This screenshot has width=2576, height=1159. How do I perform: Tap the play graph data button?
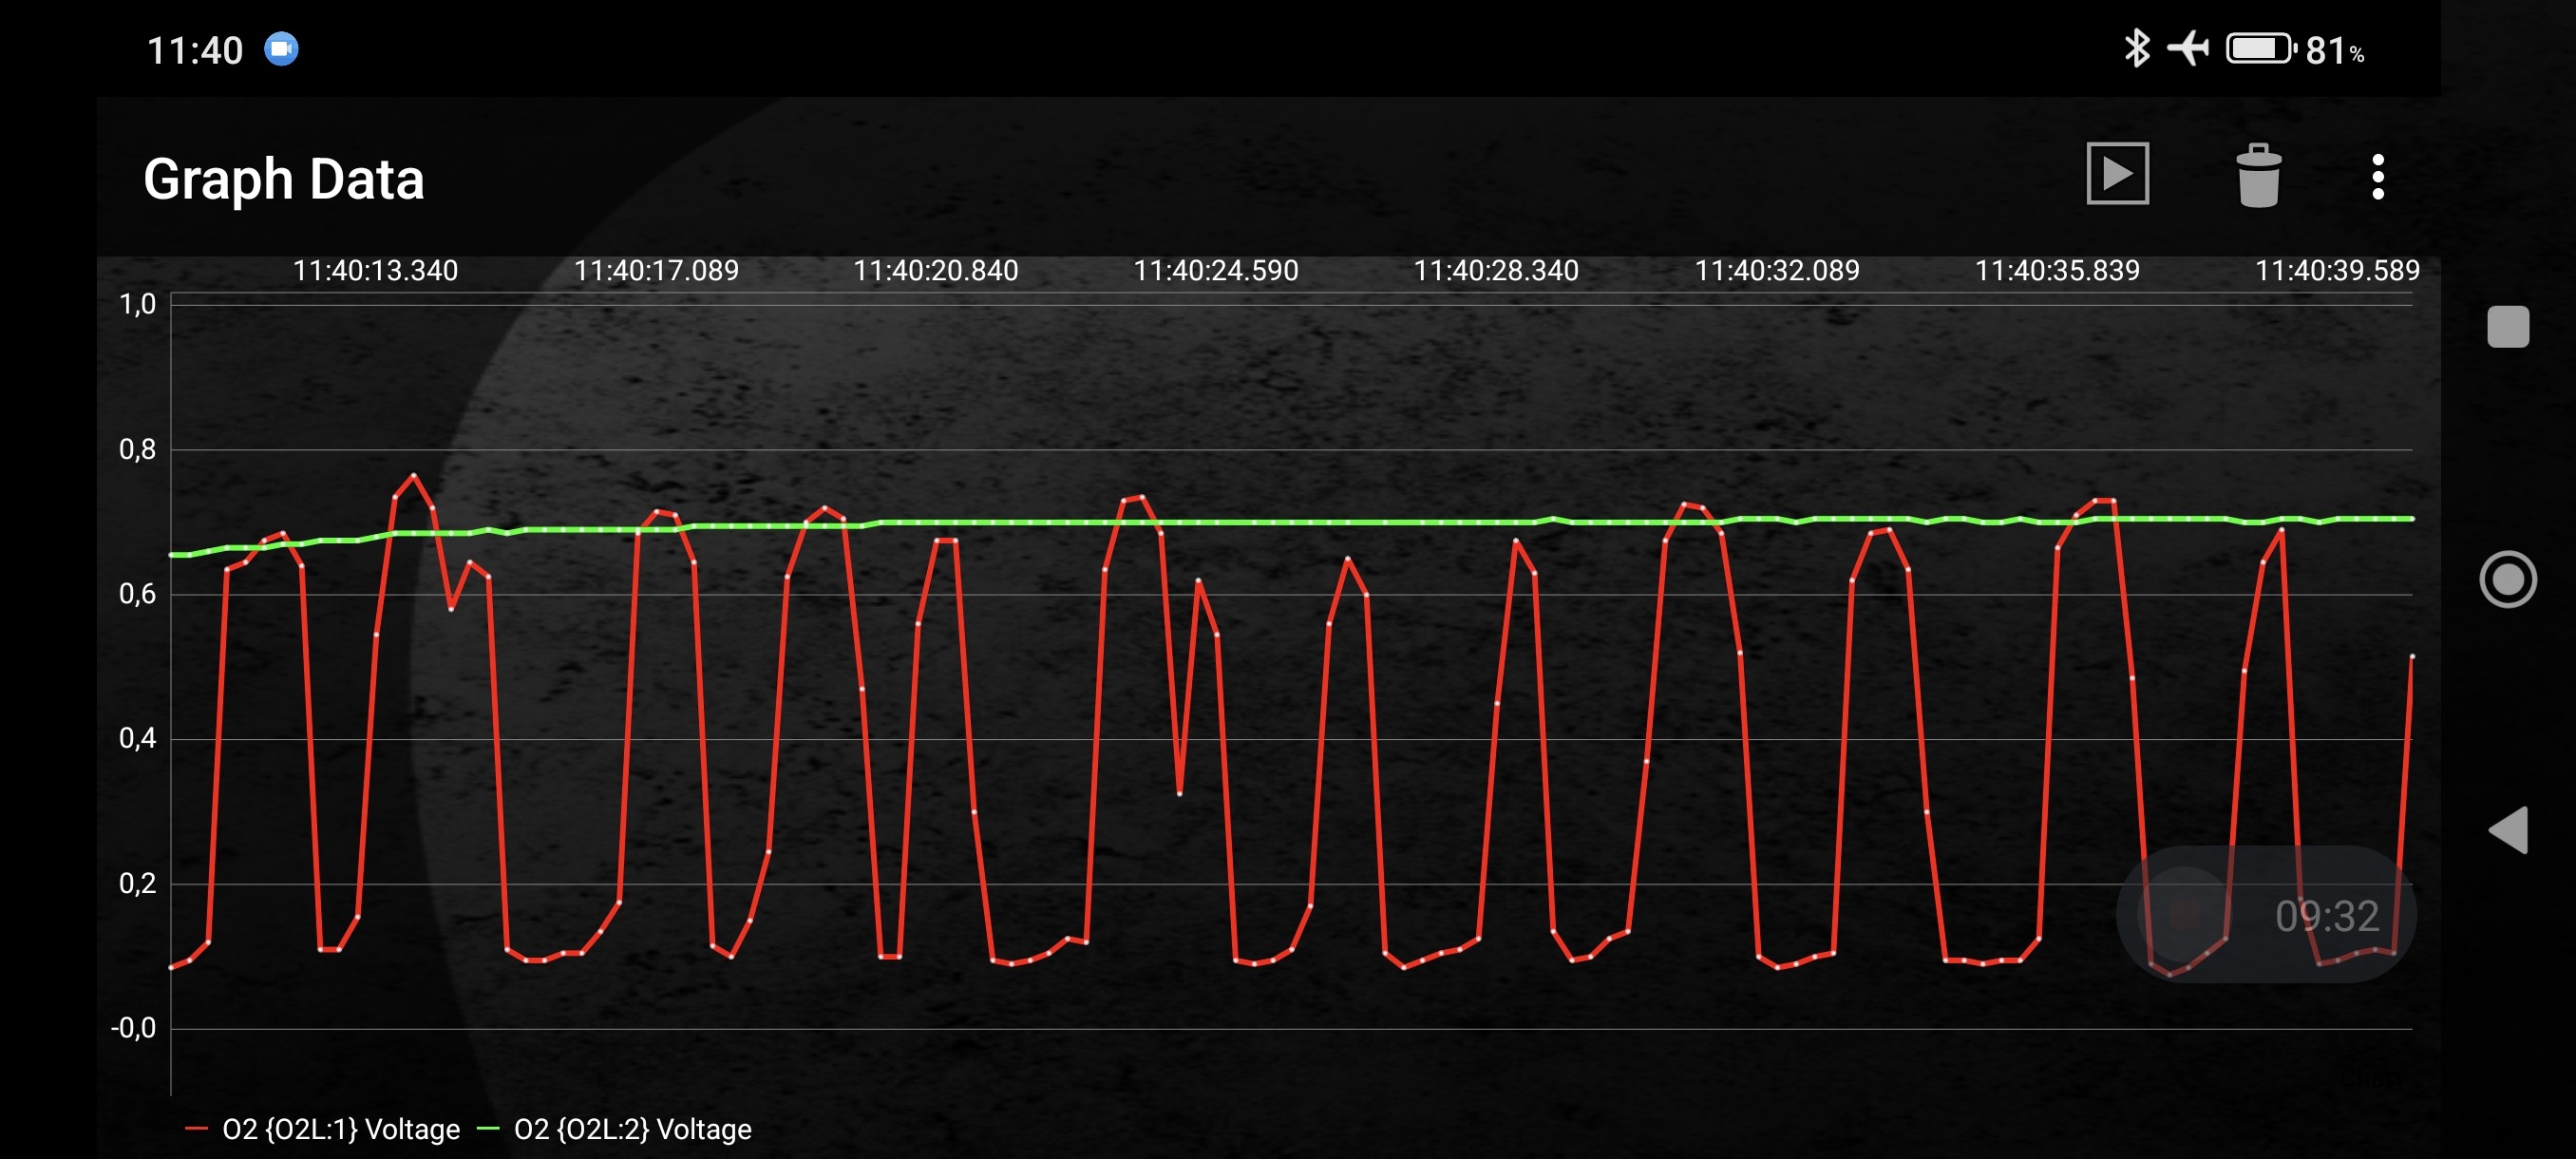(x=2117, y=174)
